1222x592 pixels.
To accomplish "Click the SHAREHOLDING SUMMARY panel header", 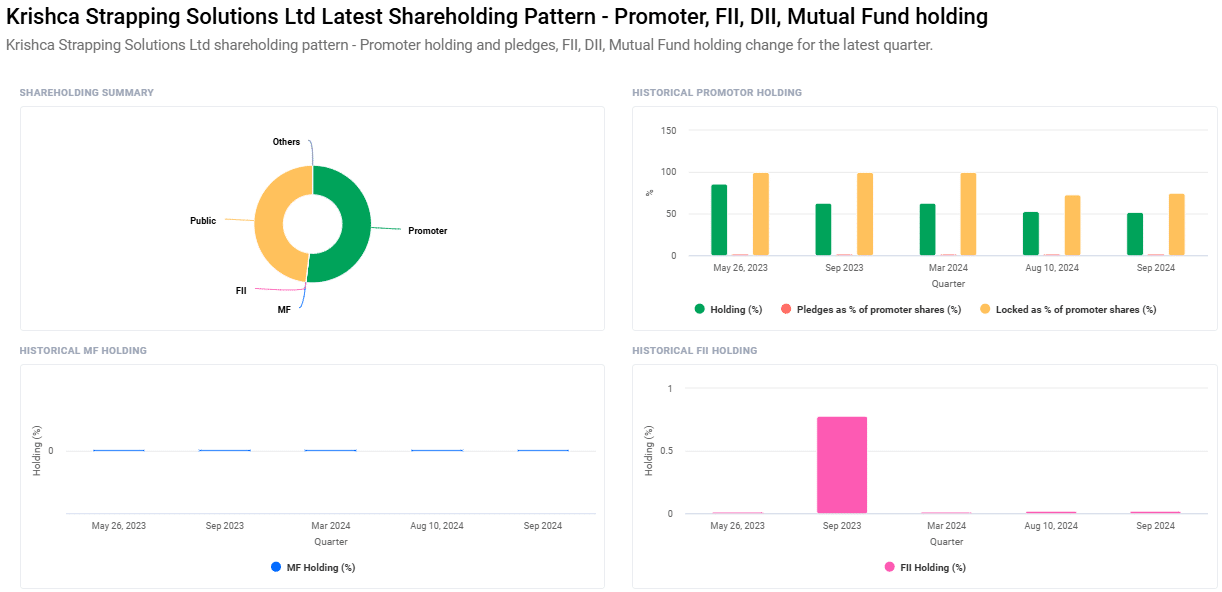I will 86,92.
